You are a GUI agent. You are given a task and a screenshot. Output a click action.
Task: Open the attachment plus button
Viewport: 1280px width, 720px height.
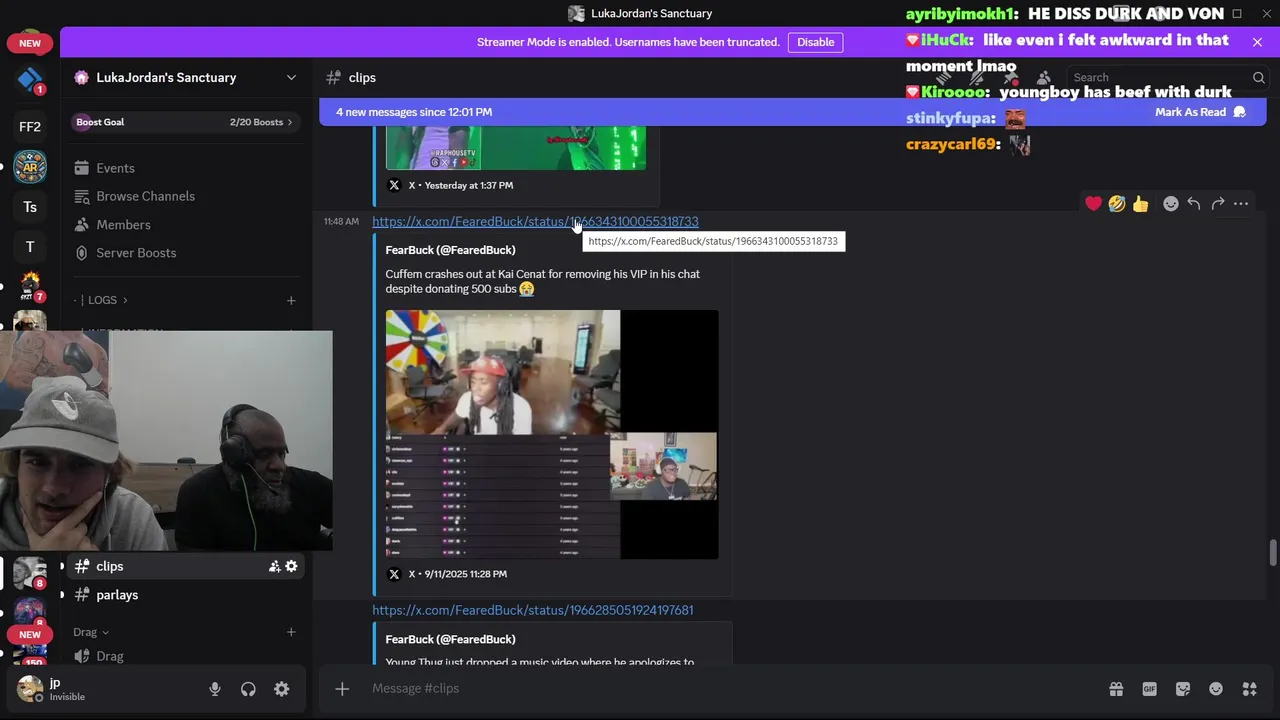click(342, 688)
